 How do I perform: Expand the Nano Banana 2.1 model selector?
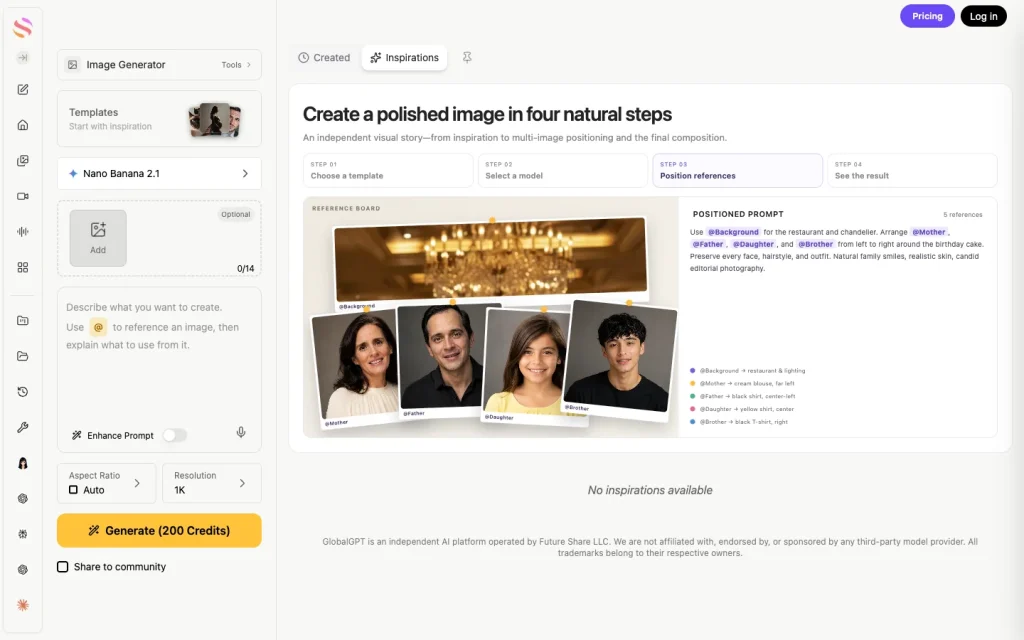[x=159, y=174]
